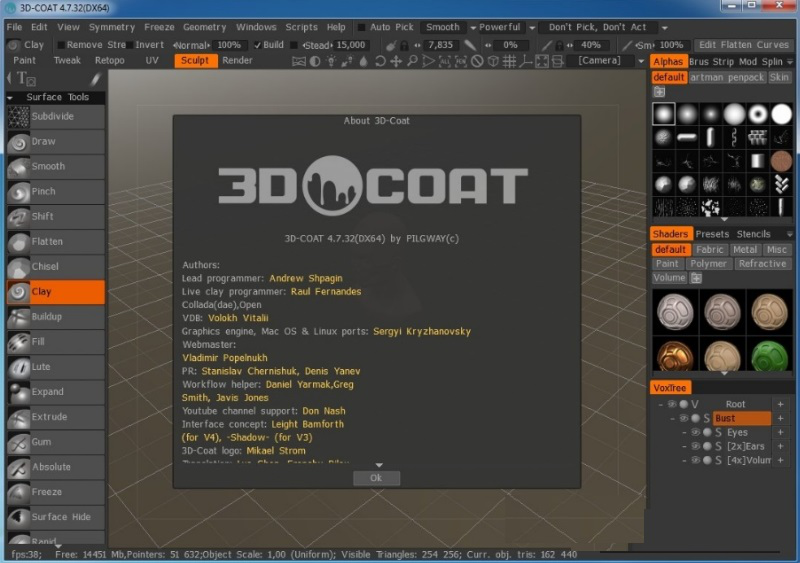Screen dimensions: 800x563
Task: Select the gold metallic shader swatch
Action: click(x=675, y=355)
